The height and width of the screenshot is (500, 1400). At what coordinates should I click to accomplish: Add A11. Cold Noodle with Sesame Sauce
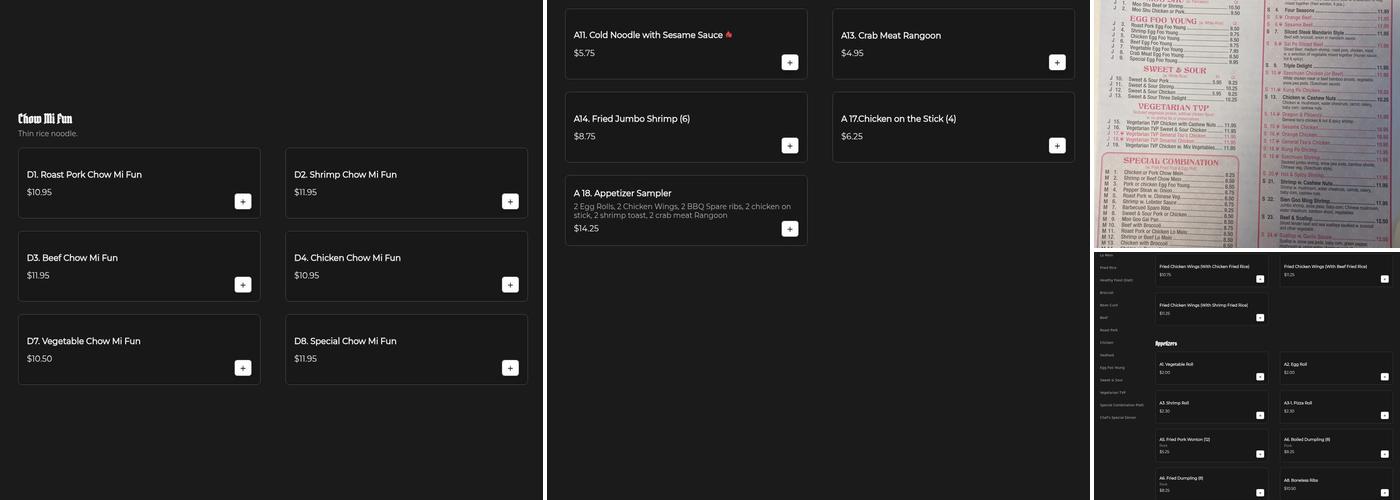[x=790, y=62]
